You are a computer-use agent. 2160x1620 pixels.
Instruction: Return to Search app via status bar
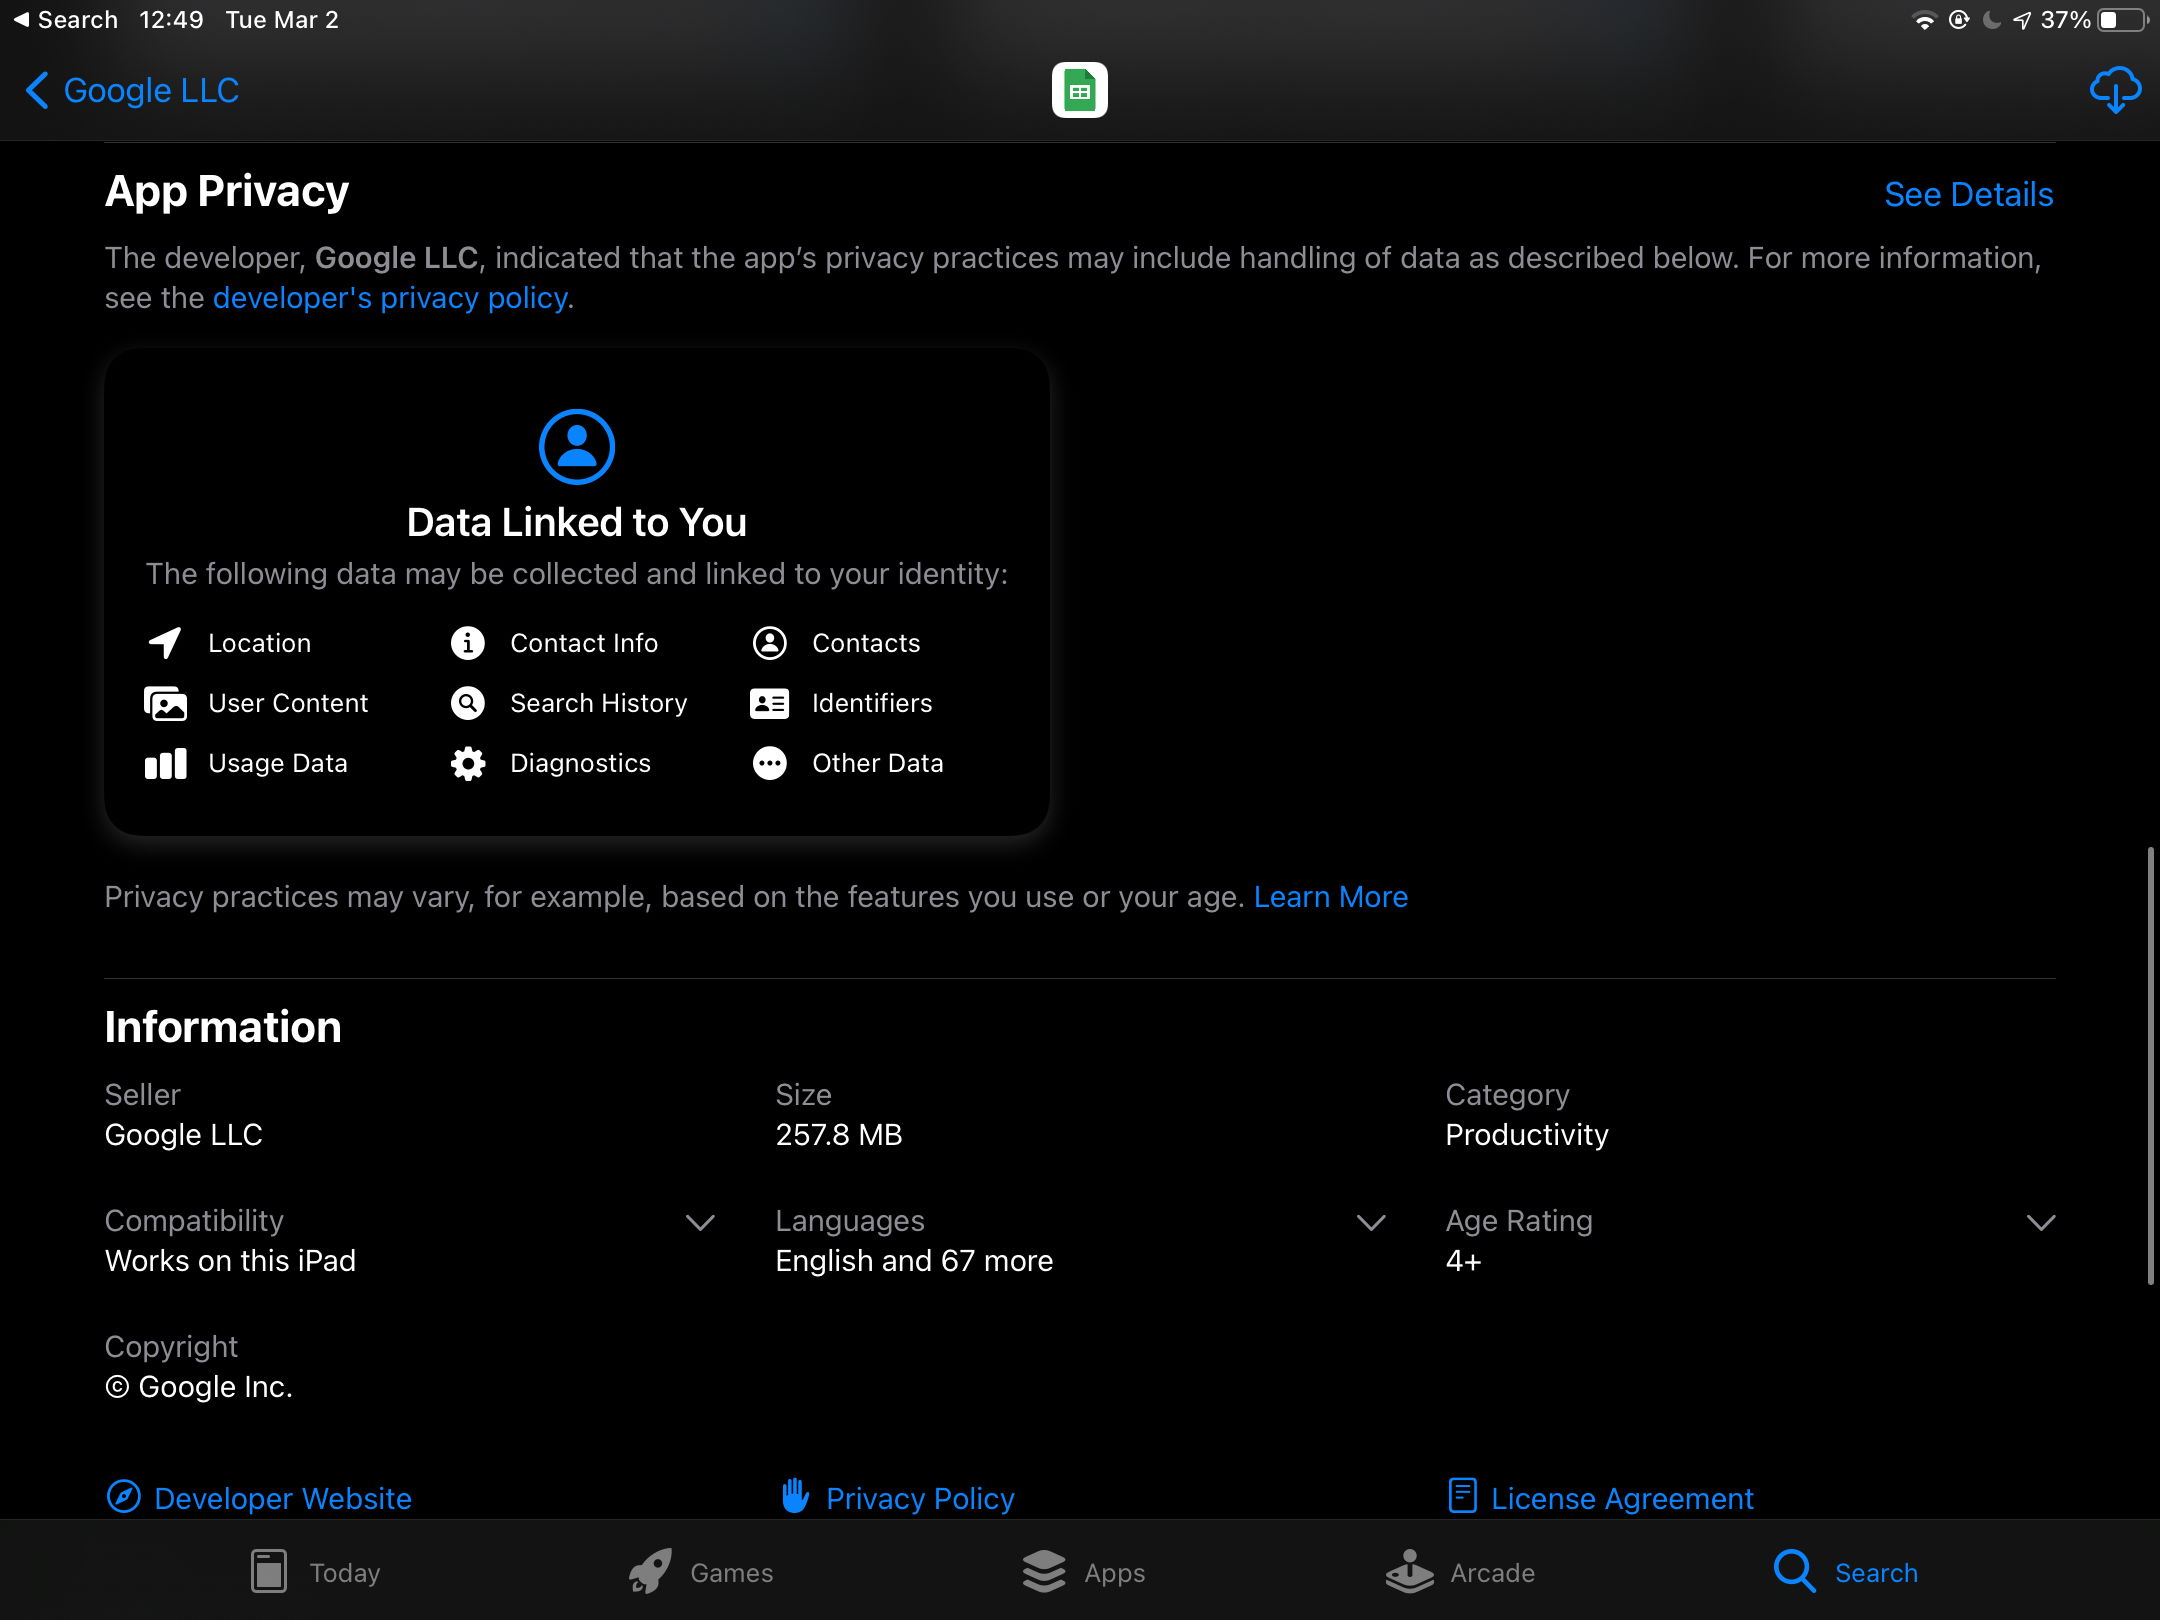click(x=66, y=20)
